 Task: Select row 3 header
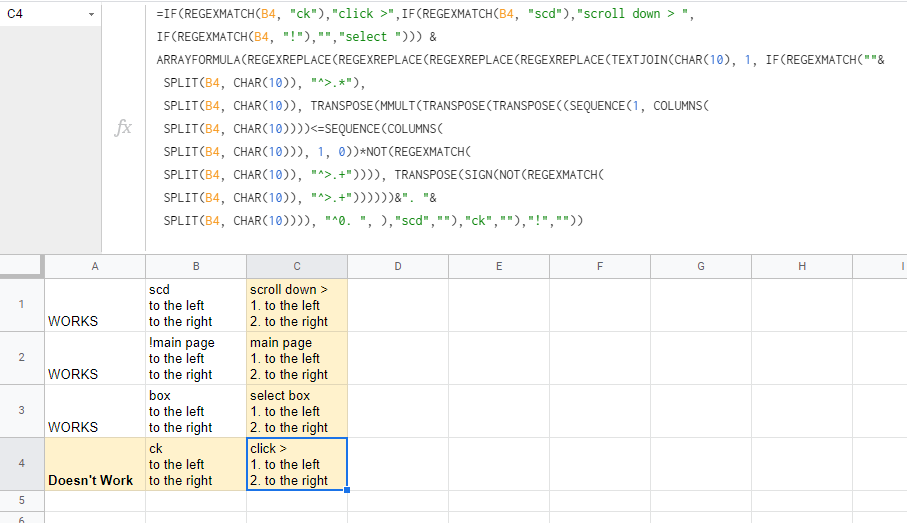(22, 411)
